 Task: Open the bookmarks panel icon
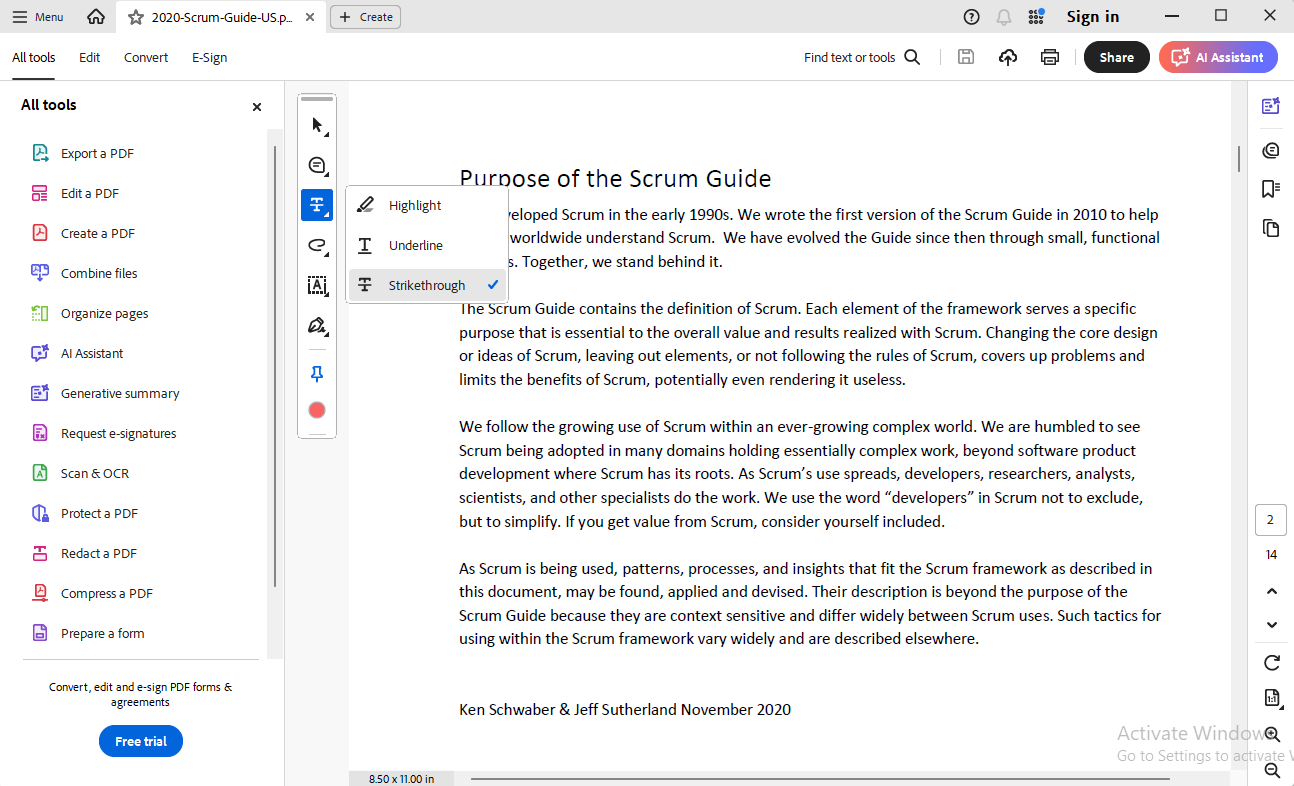pyautogui.click(x=1271, y=189)
